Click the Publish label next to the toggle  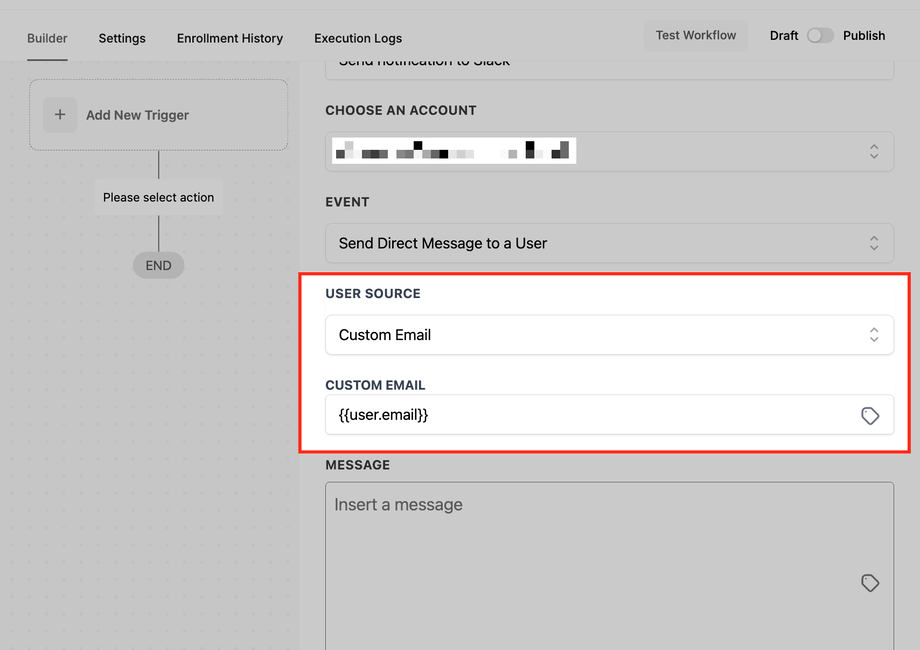pyautogui.click(x=864, y=36)
